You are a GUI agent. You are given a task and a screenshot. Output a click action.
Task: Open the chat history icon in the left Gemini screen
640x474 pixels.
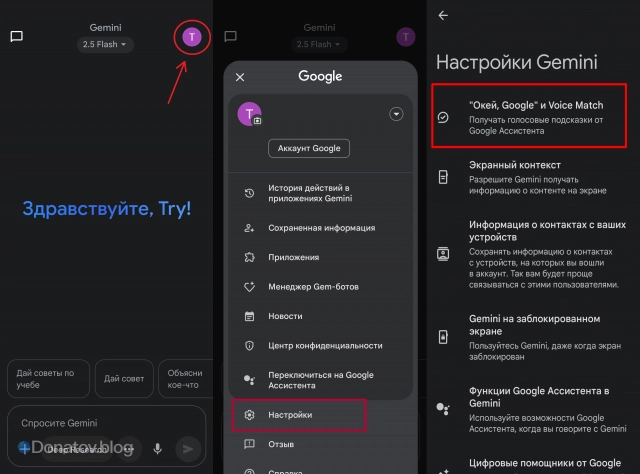[16, 36]
